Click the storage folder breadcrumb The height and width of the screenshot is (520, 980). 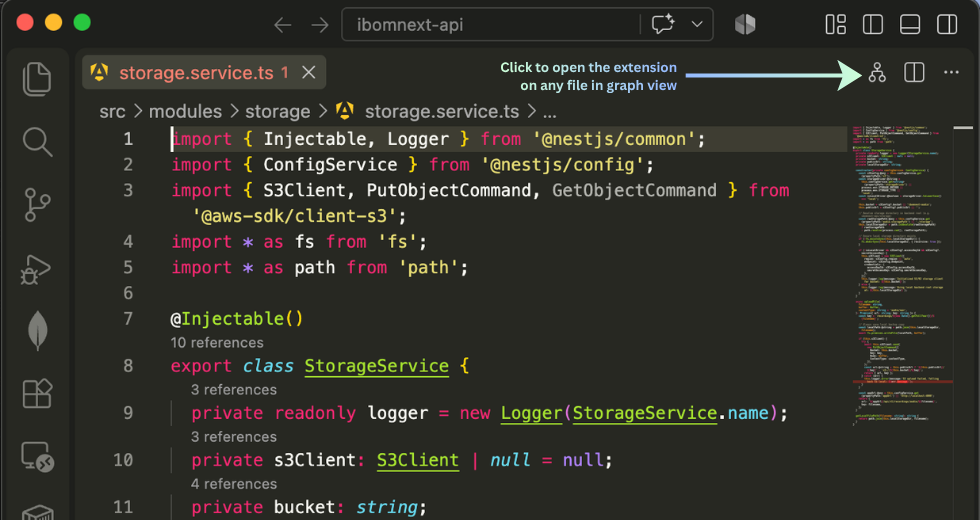coord(278,112)
